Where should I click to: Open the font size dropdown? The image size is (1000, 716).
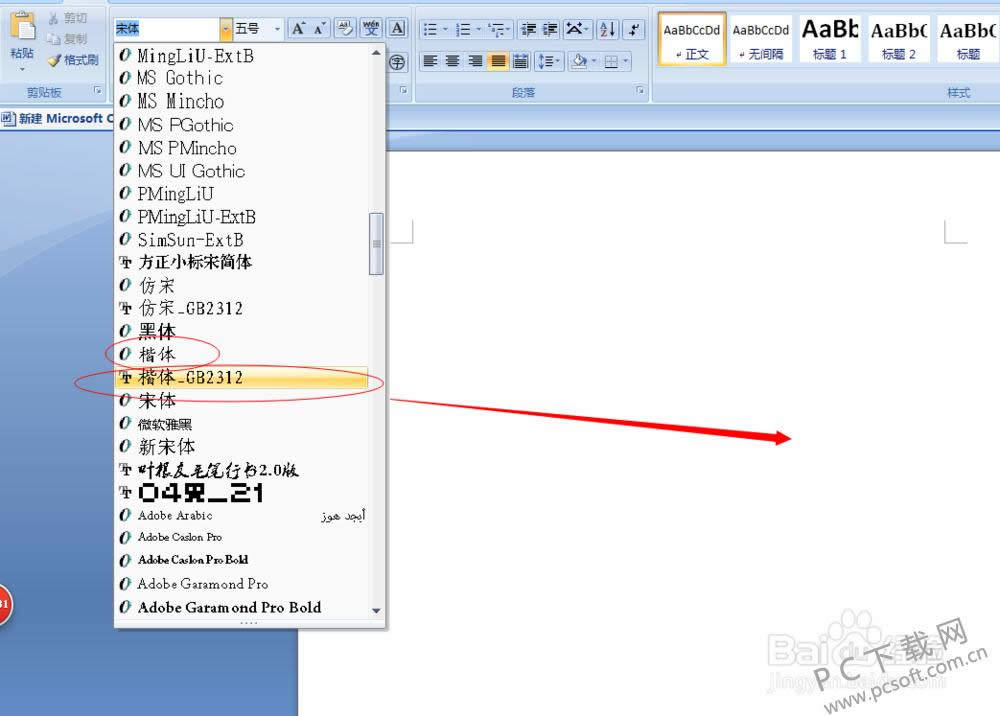point(277,28)
